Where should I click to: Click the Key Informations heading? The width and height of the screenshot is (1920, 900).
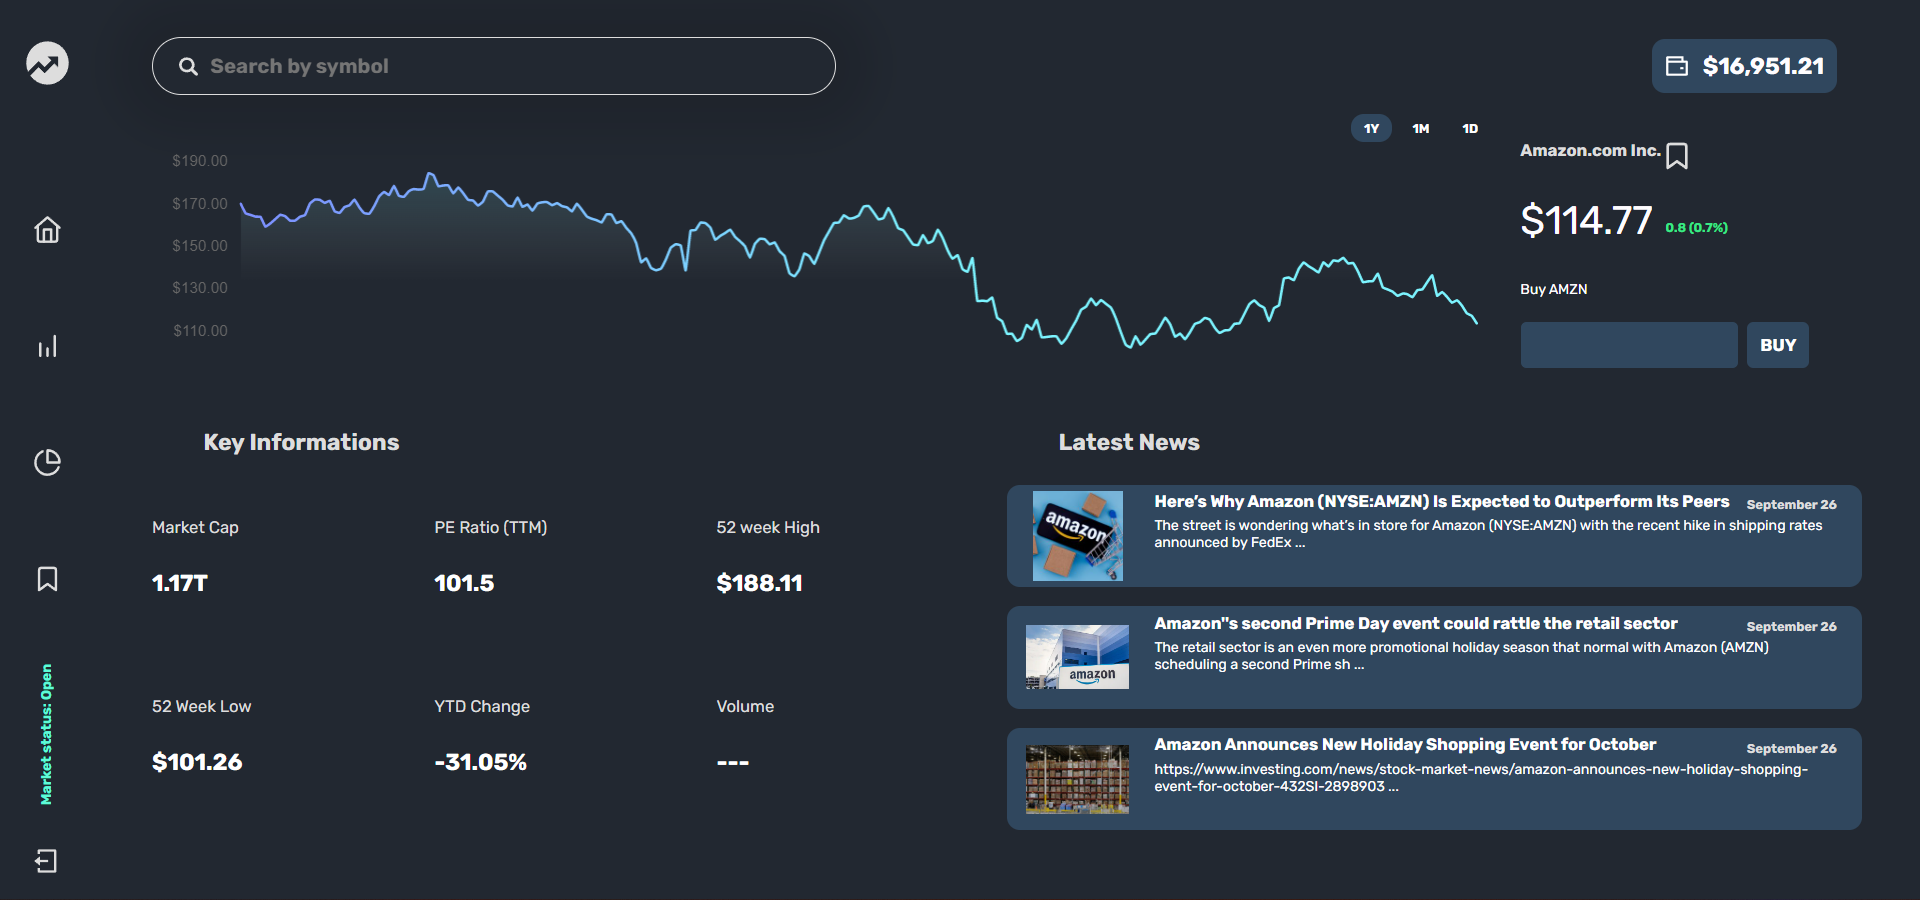pyautogui.click(x=301, y=443)
